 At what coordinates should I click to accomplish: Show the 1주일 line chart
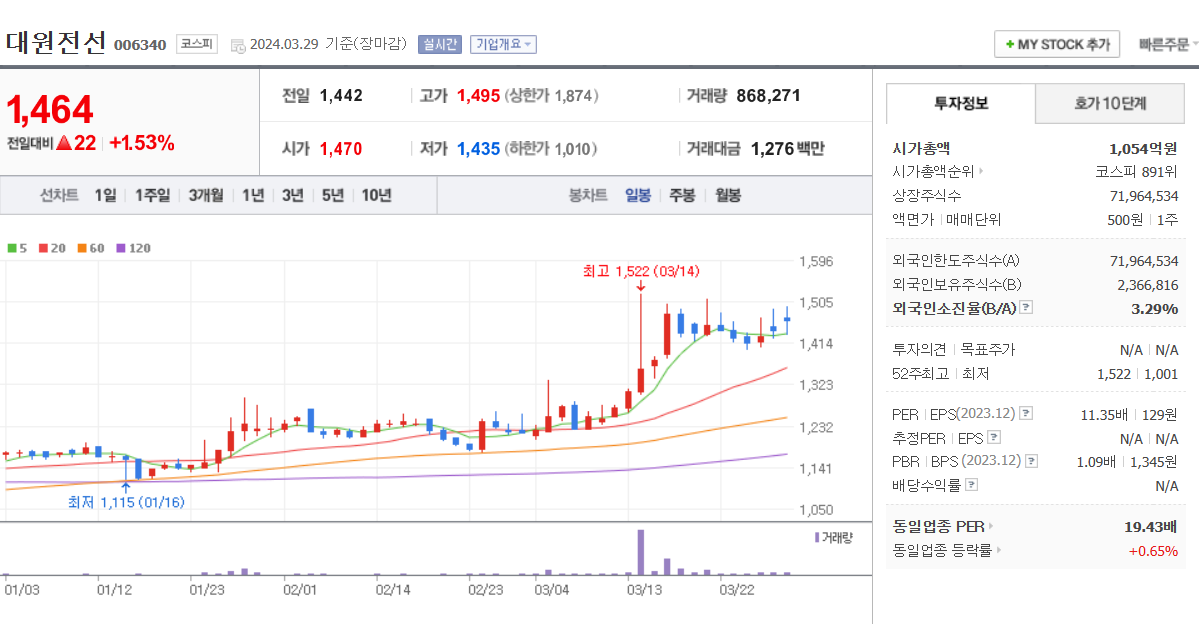coord(152,195)
